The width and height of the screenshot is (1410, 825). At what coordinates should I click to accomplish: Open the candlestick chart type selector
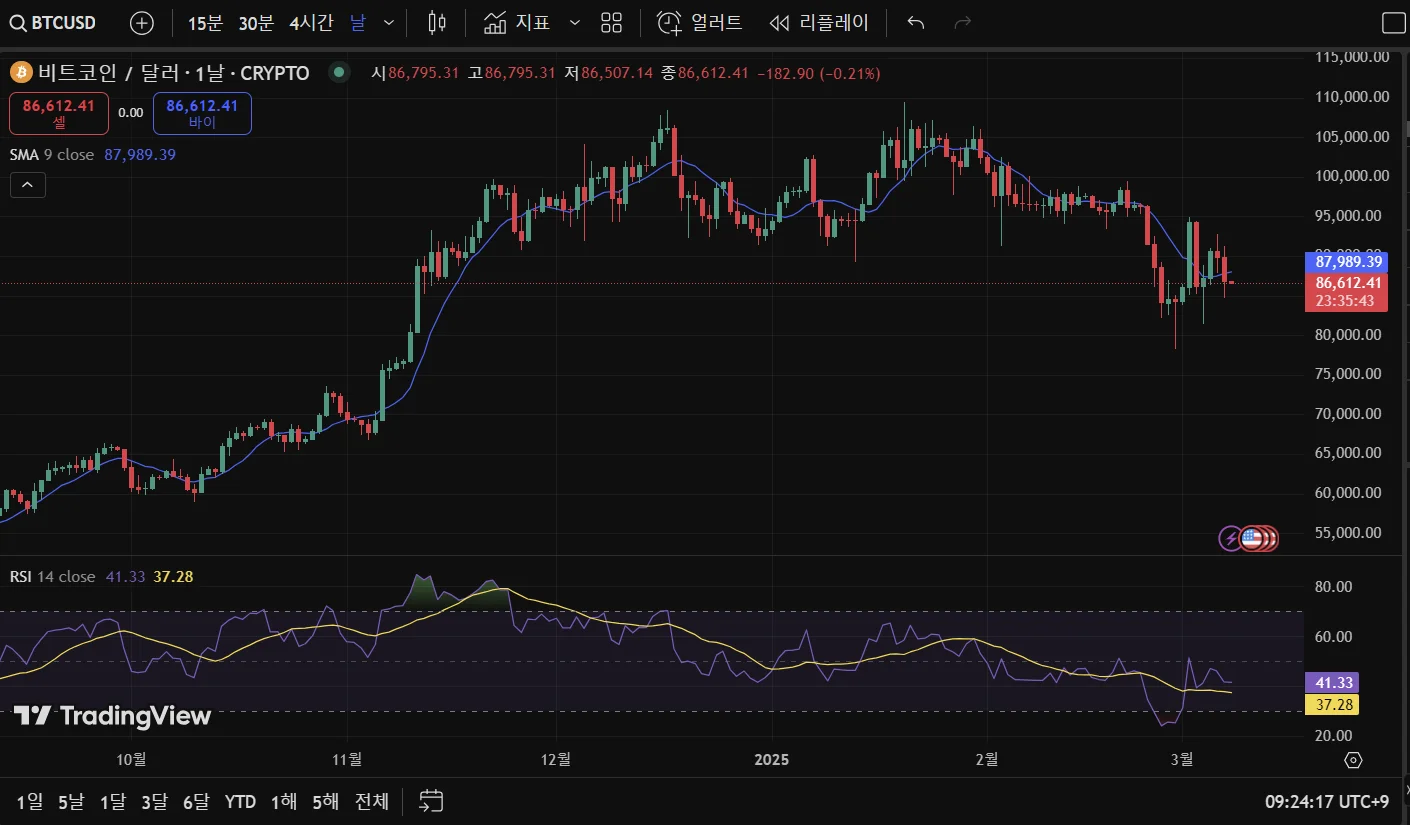point(437,22)
